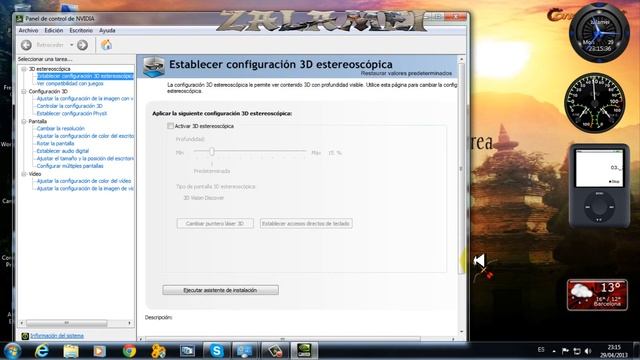Open the Edición menu

pos(54,31)
